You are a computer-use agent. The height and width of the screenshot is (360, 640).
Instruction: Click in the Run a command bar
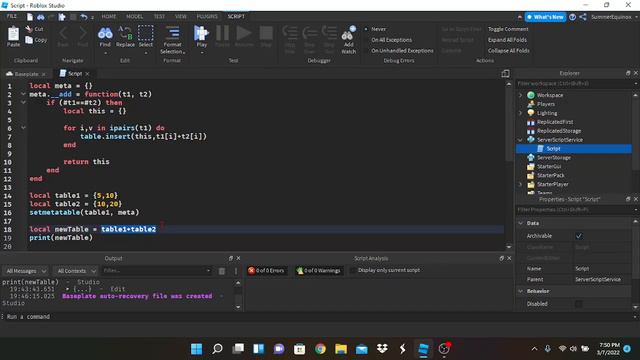point(318,317)
